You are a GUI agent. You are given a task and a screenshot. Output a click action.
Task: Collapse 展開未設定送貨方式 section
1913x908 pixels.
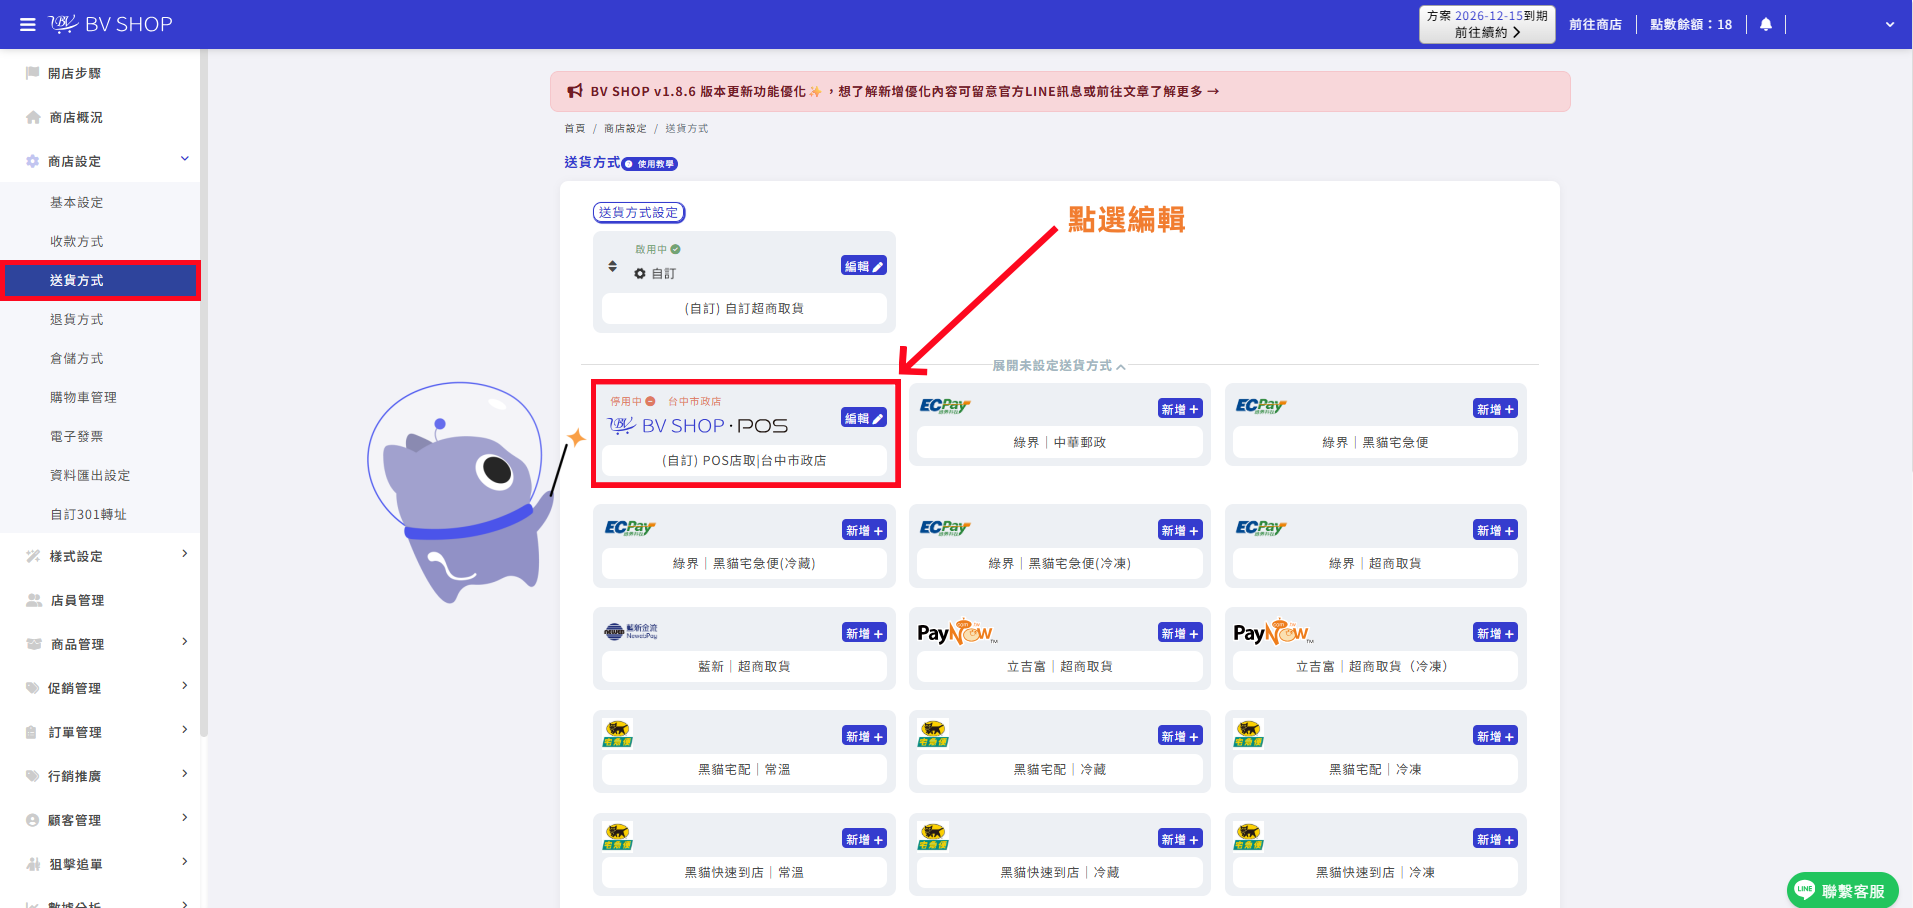coord(1059,366)
